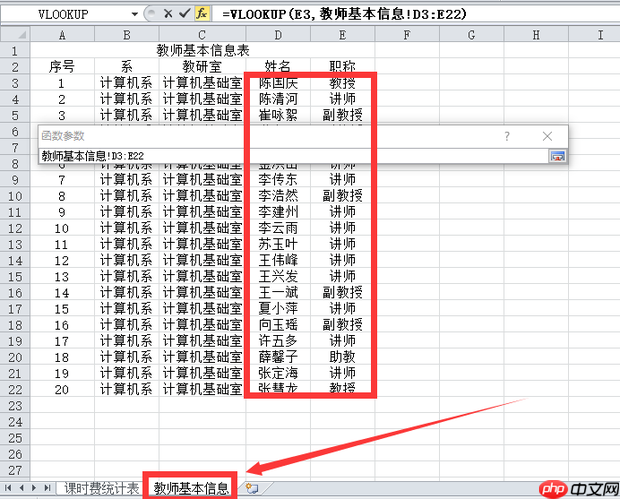Image resolution: width=620 pixels, height=499 pixels.
Task: Click name cell 李建州
Action: [278, 212]
